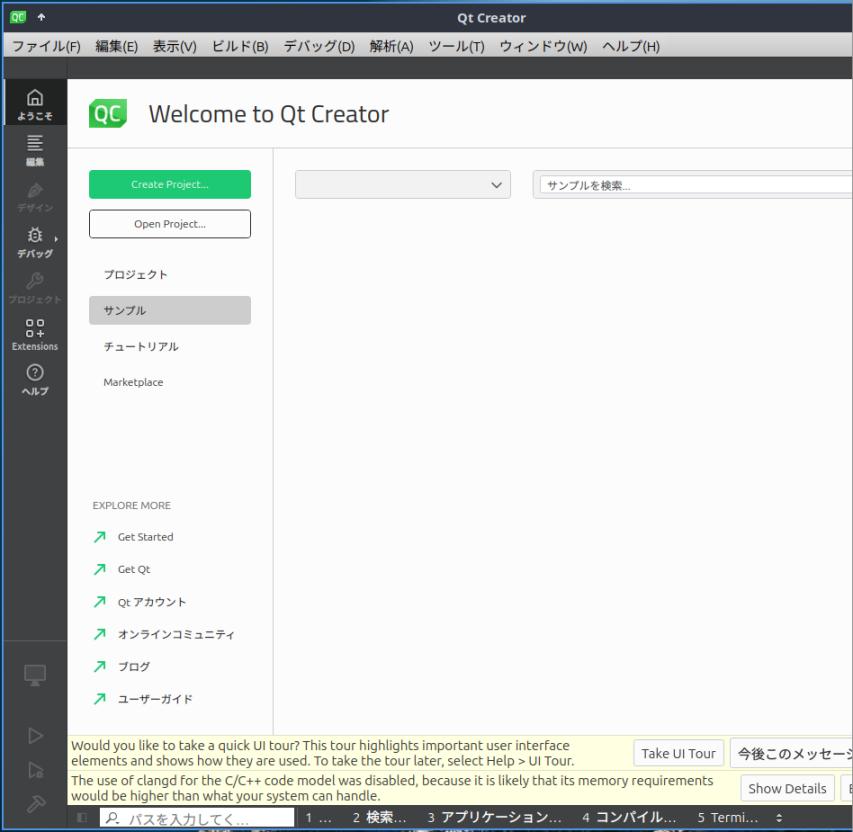The width and height of the screenshot is (853, 832).
Task: Select the Marketplace tab
Action: click(170, 382)
